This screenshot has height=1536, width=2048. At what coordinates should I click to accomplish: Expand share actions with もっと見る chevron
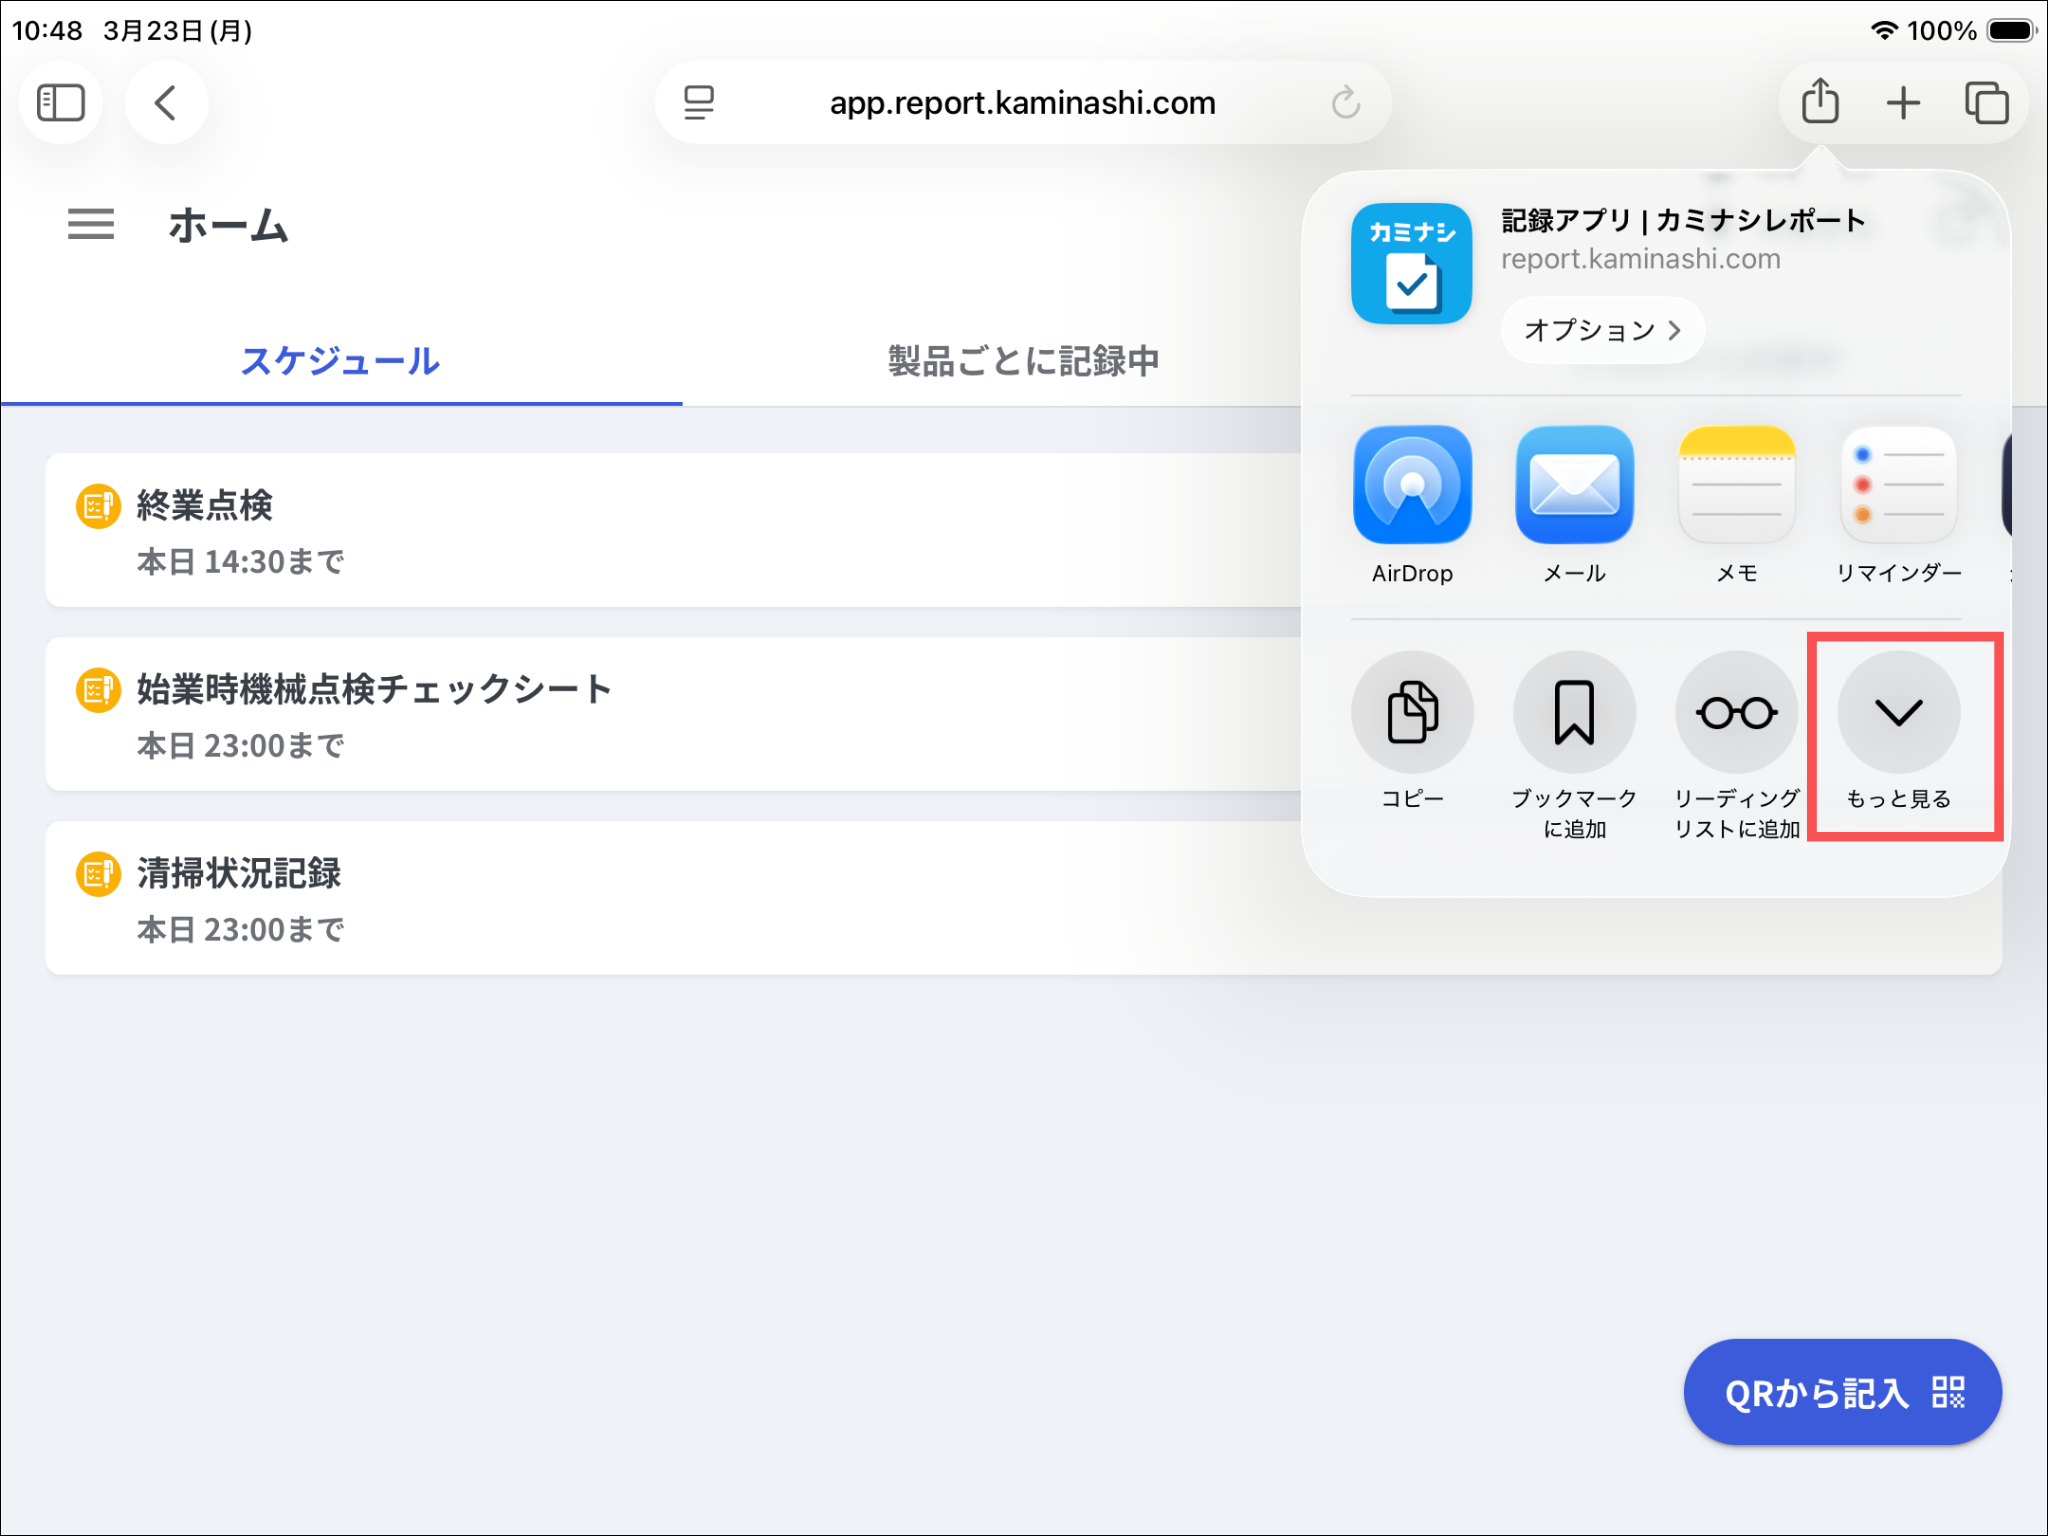[x=1898, y=712]
